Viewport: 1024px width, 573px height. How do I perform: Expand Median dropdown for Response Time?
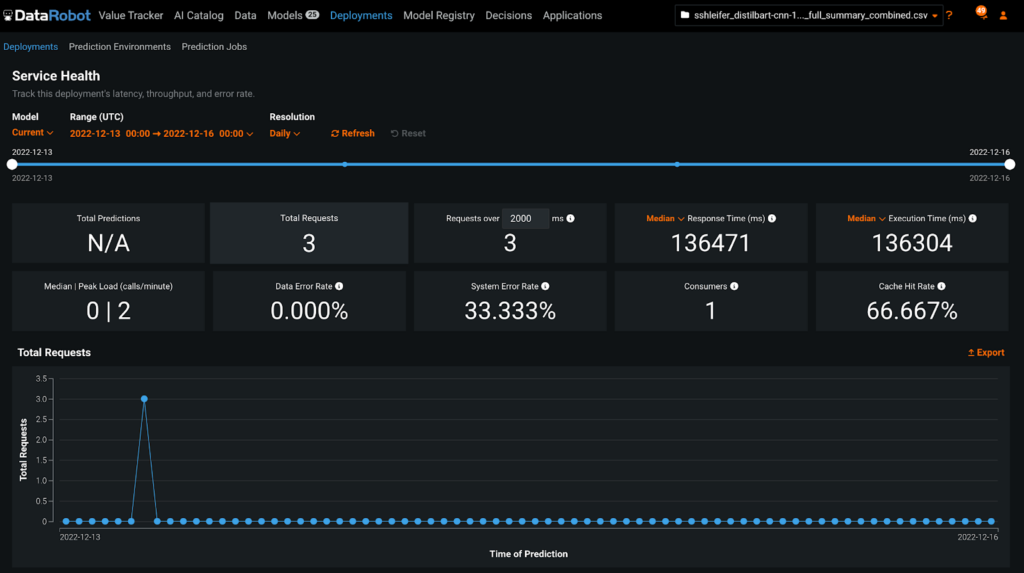click(x=665, y=218)
